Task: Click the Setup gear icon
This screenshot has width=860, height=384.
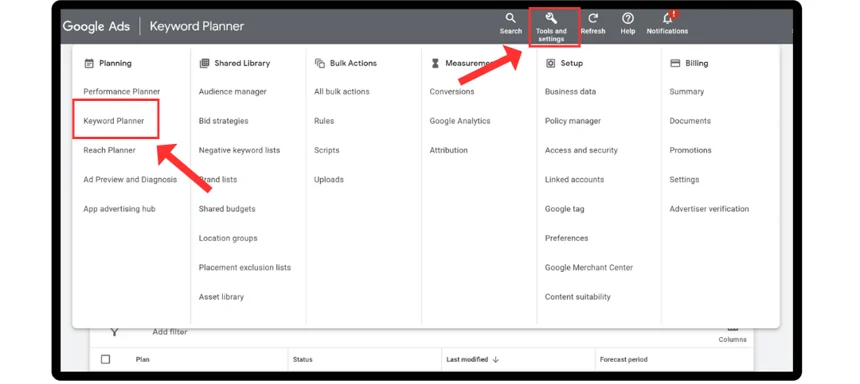Action: pyautogui.click(x=550, y=63)
